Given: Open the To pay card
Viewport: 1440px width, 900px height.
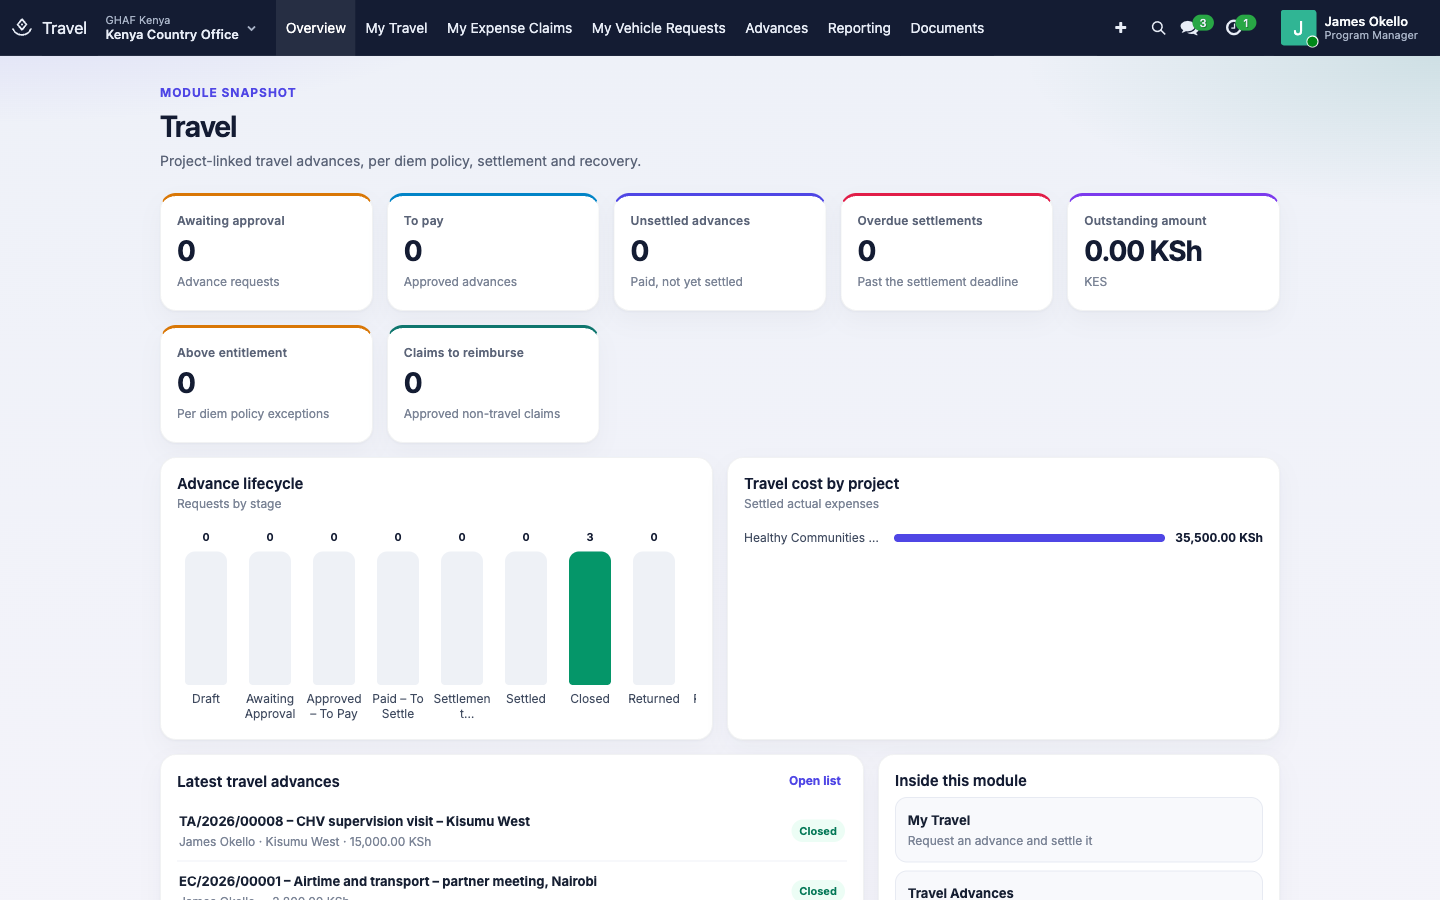Looking at the screenshot, I should tap(493, 252).
